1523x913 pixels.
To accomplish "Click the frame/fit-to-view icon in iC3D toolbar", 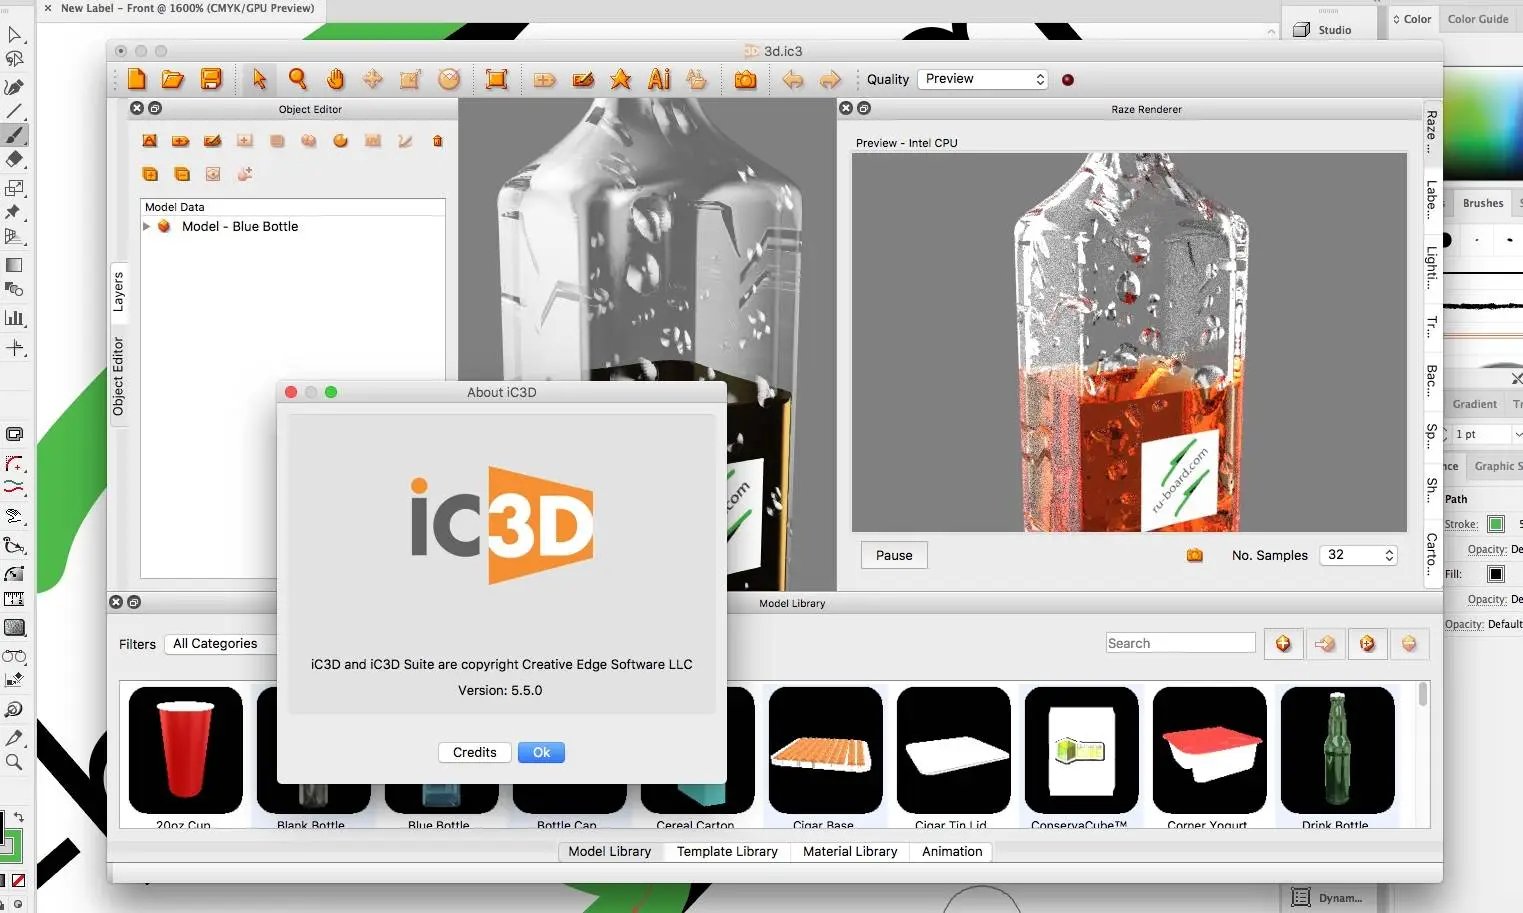I will 496,79.
